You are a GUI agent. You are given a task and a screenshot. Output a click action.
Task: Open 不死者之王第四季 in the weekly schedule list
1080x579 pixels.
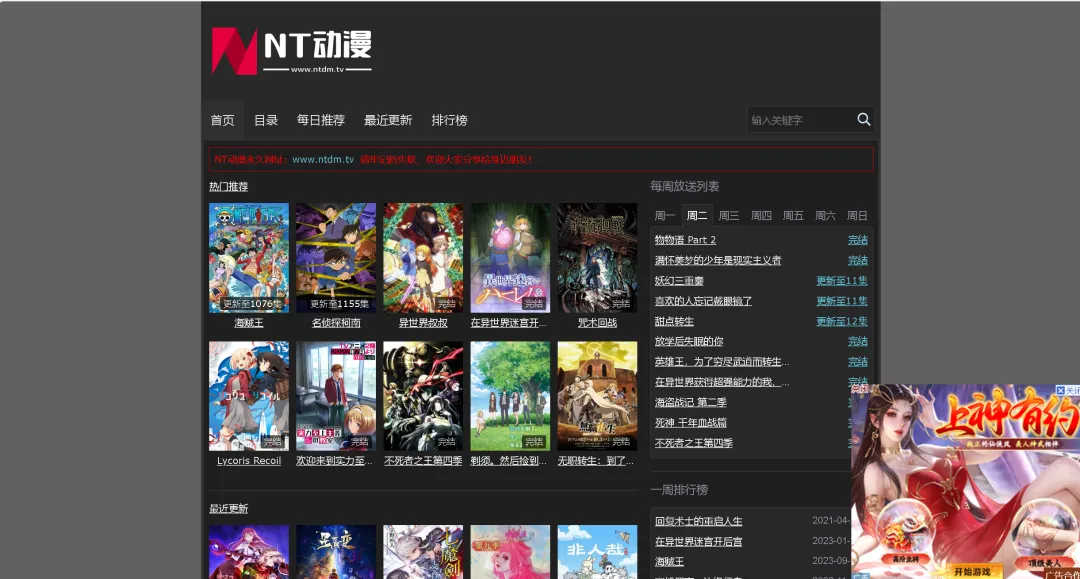(694, 443)
